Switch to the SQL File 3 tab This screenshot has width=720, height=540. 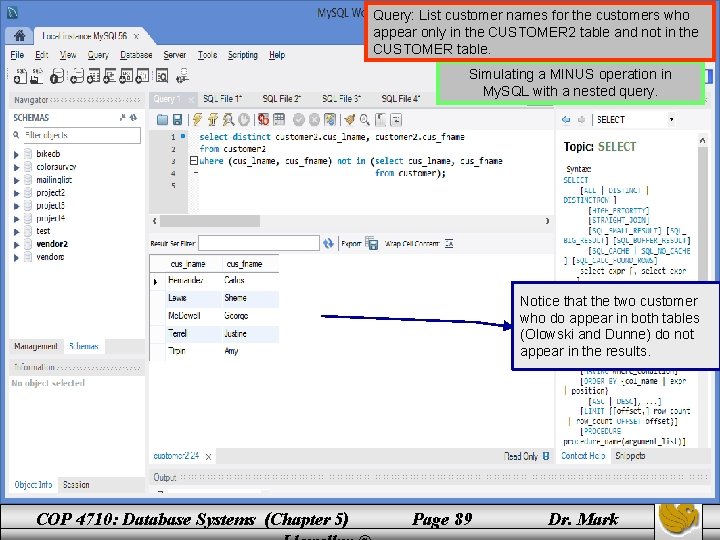[x=341, y=99]
